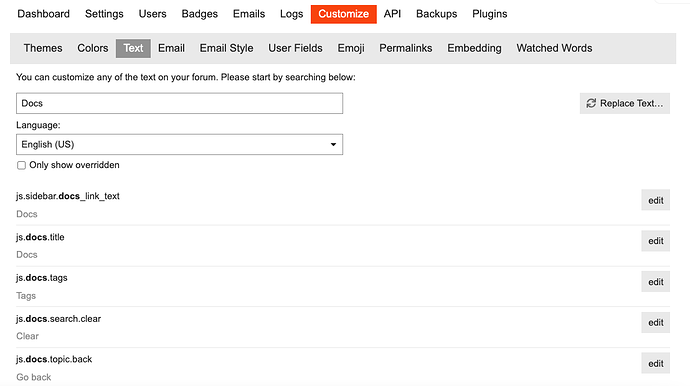Viewport: 690px width, 386px height.
Task: Open the Email sub-tab
Action: [x=171, y=48]
